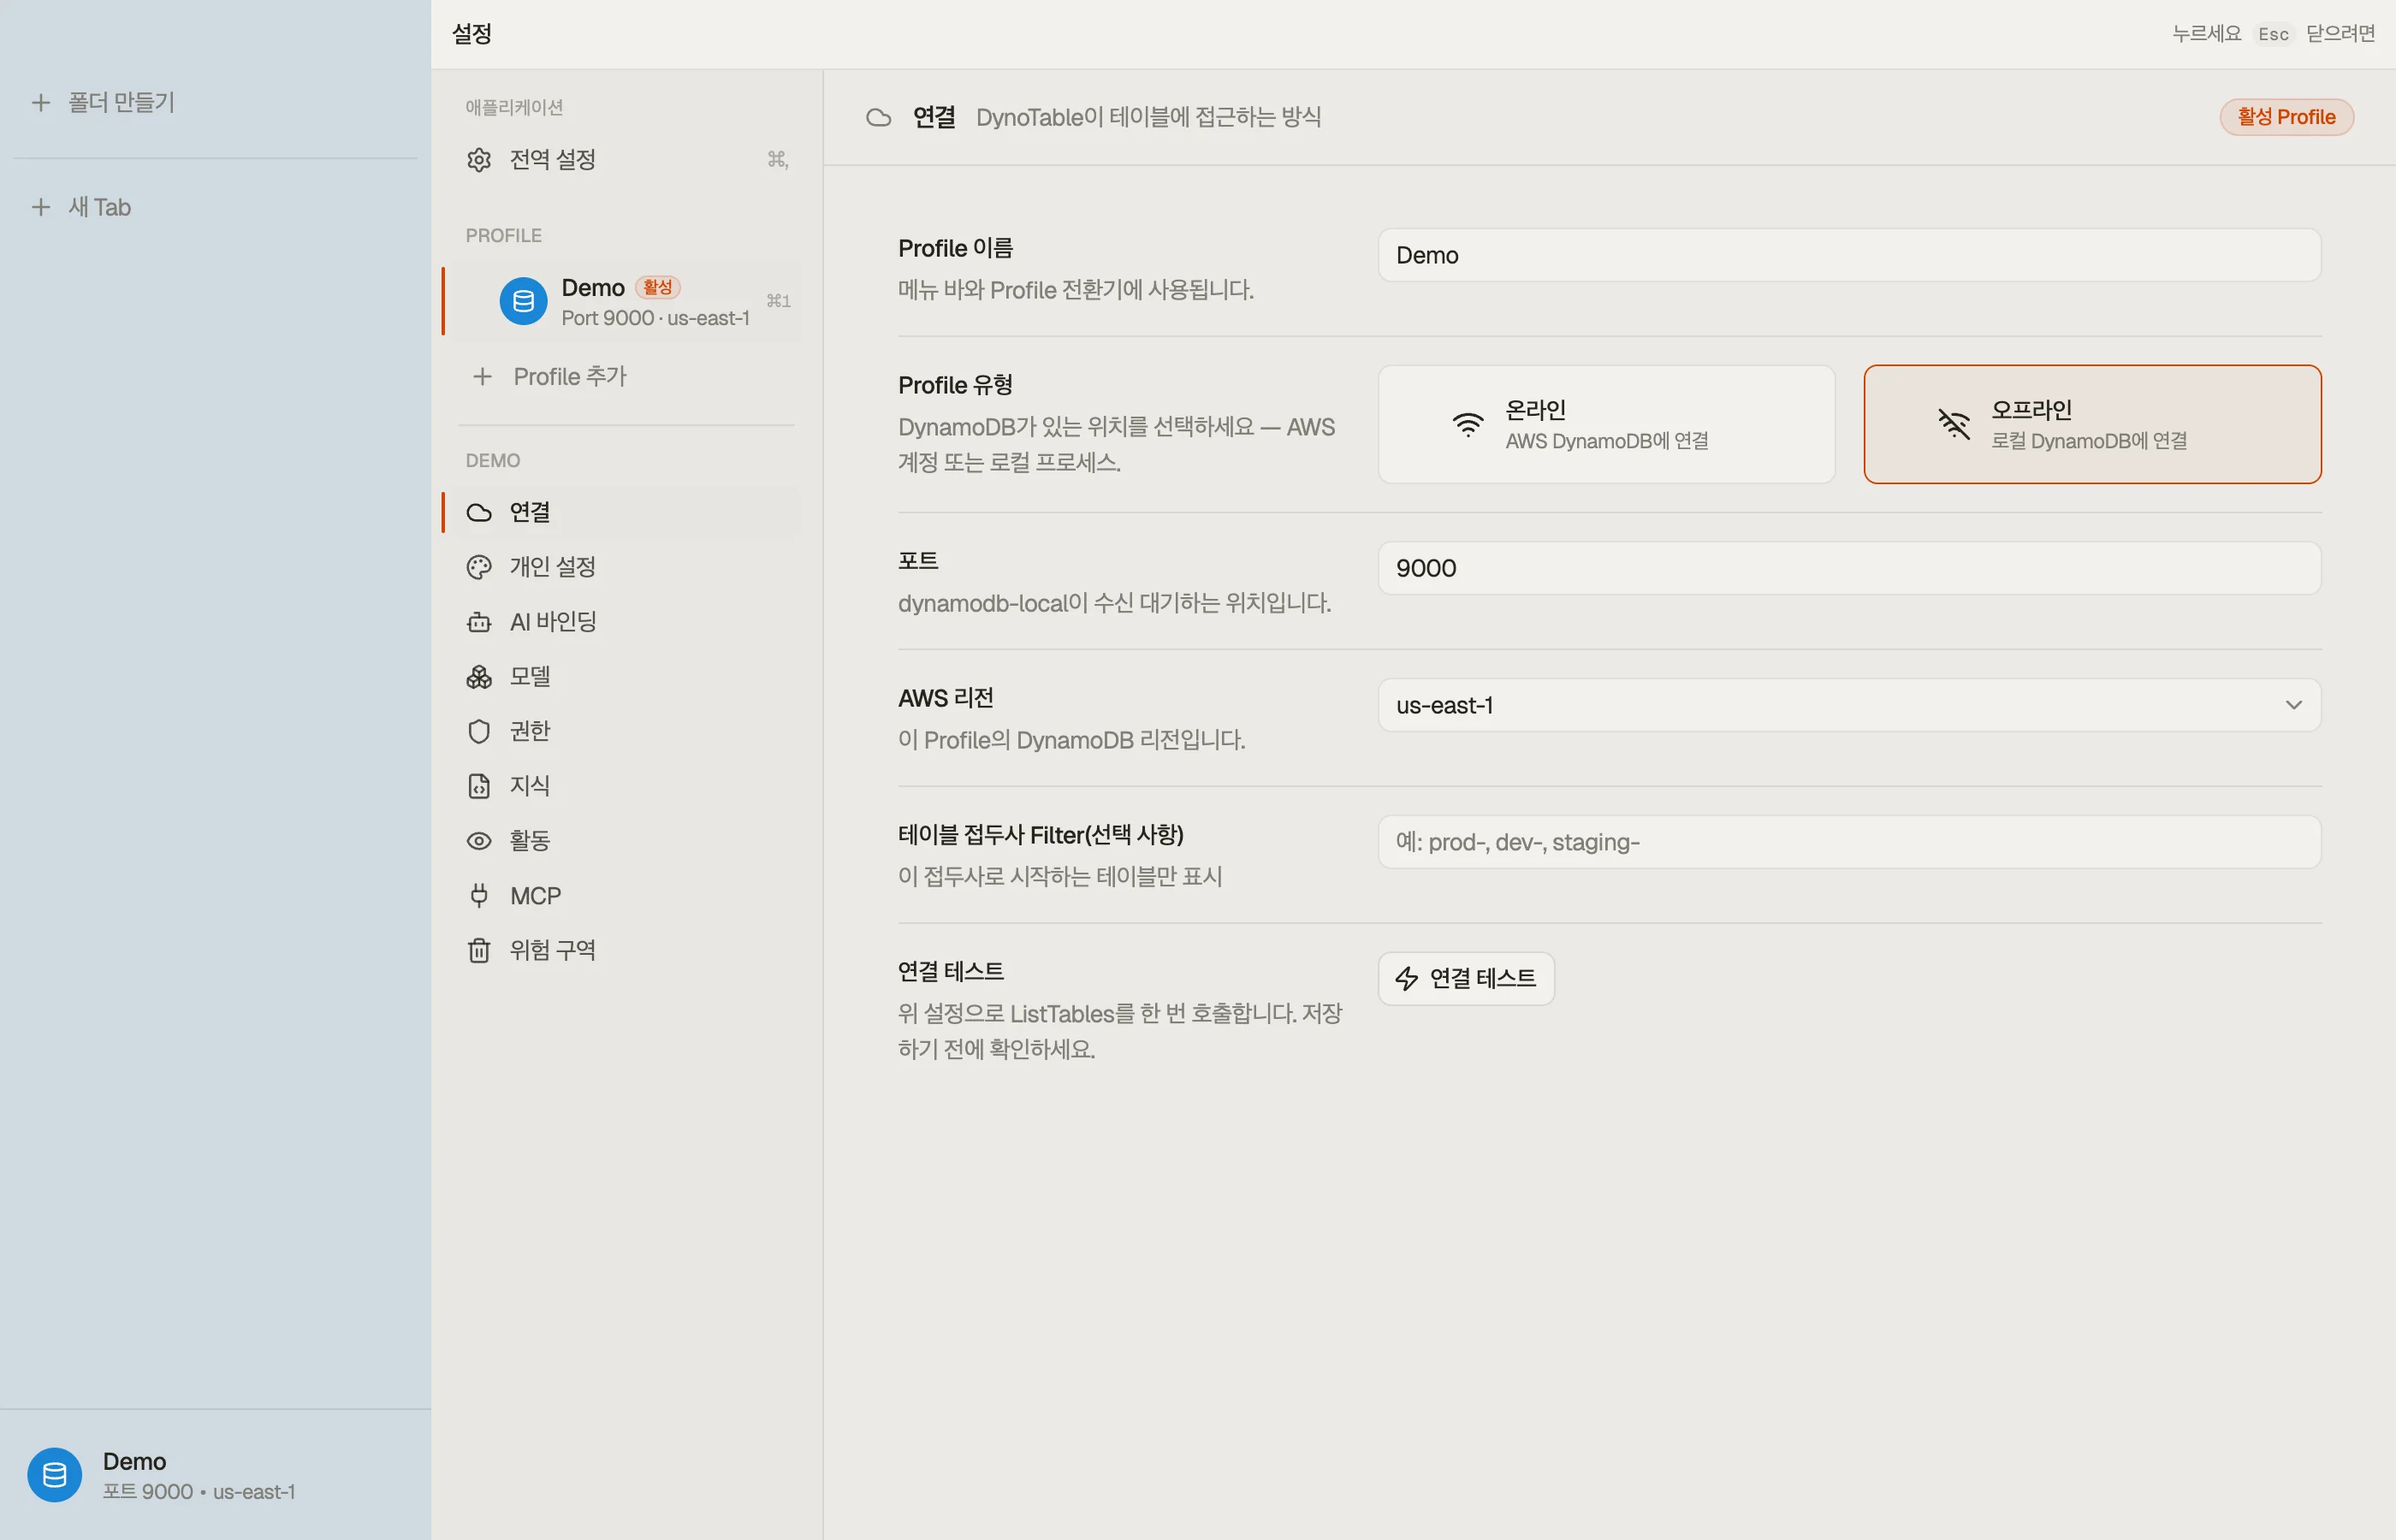Click the eye icon for 활동

[479, 841]
